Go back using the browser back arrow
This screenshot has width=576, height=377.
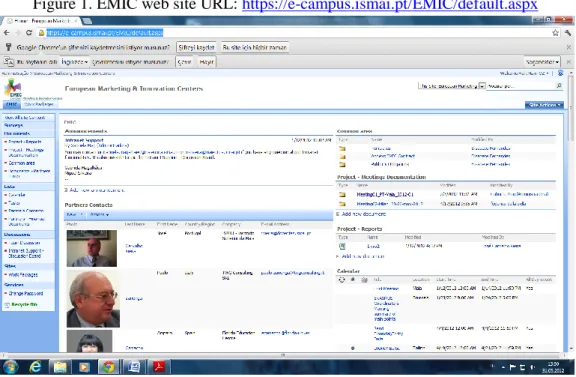point(7,33)
